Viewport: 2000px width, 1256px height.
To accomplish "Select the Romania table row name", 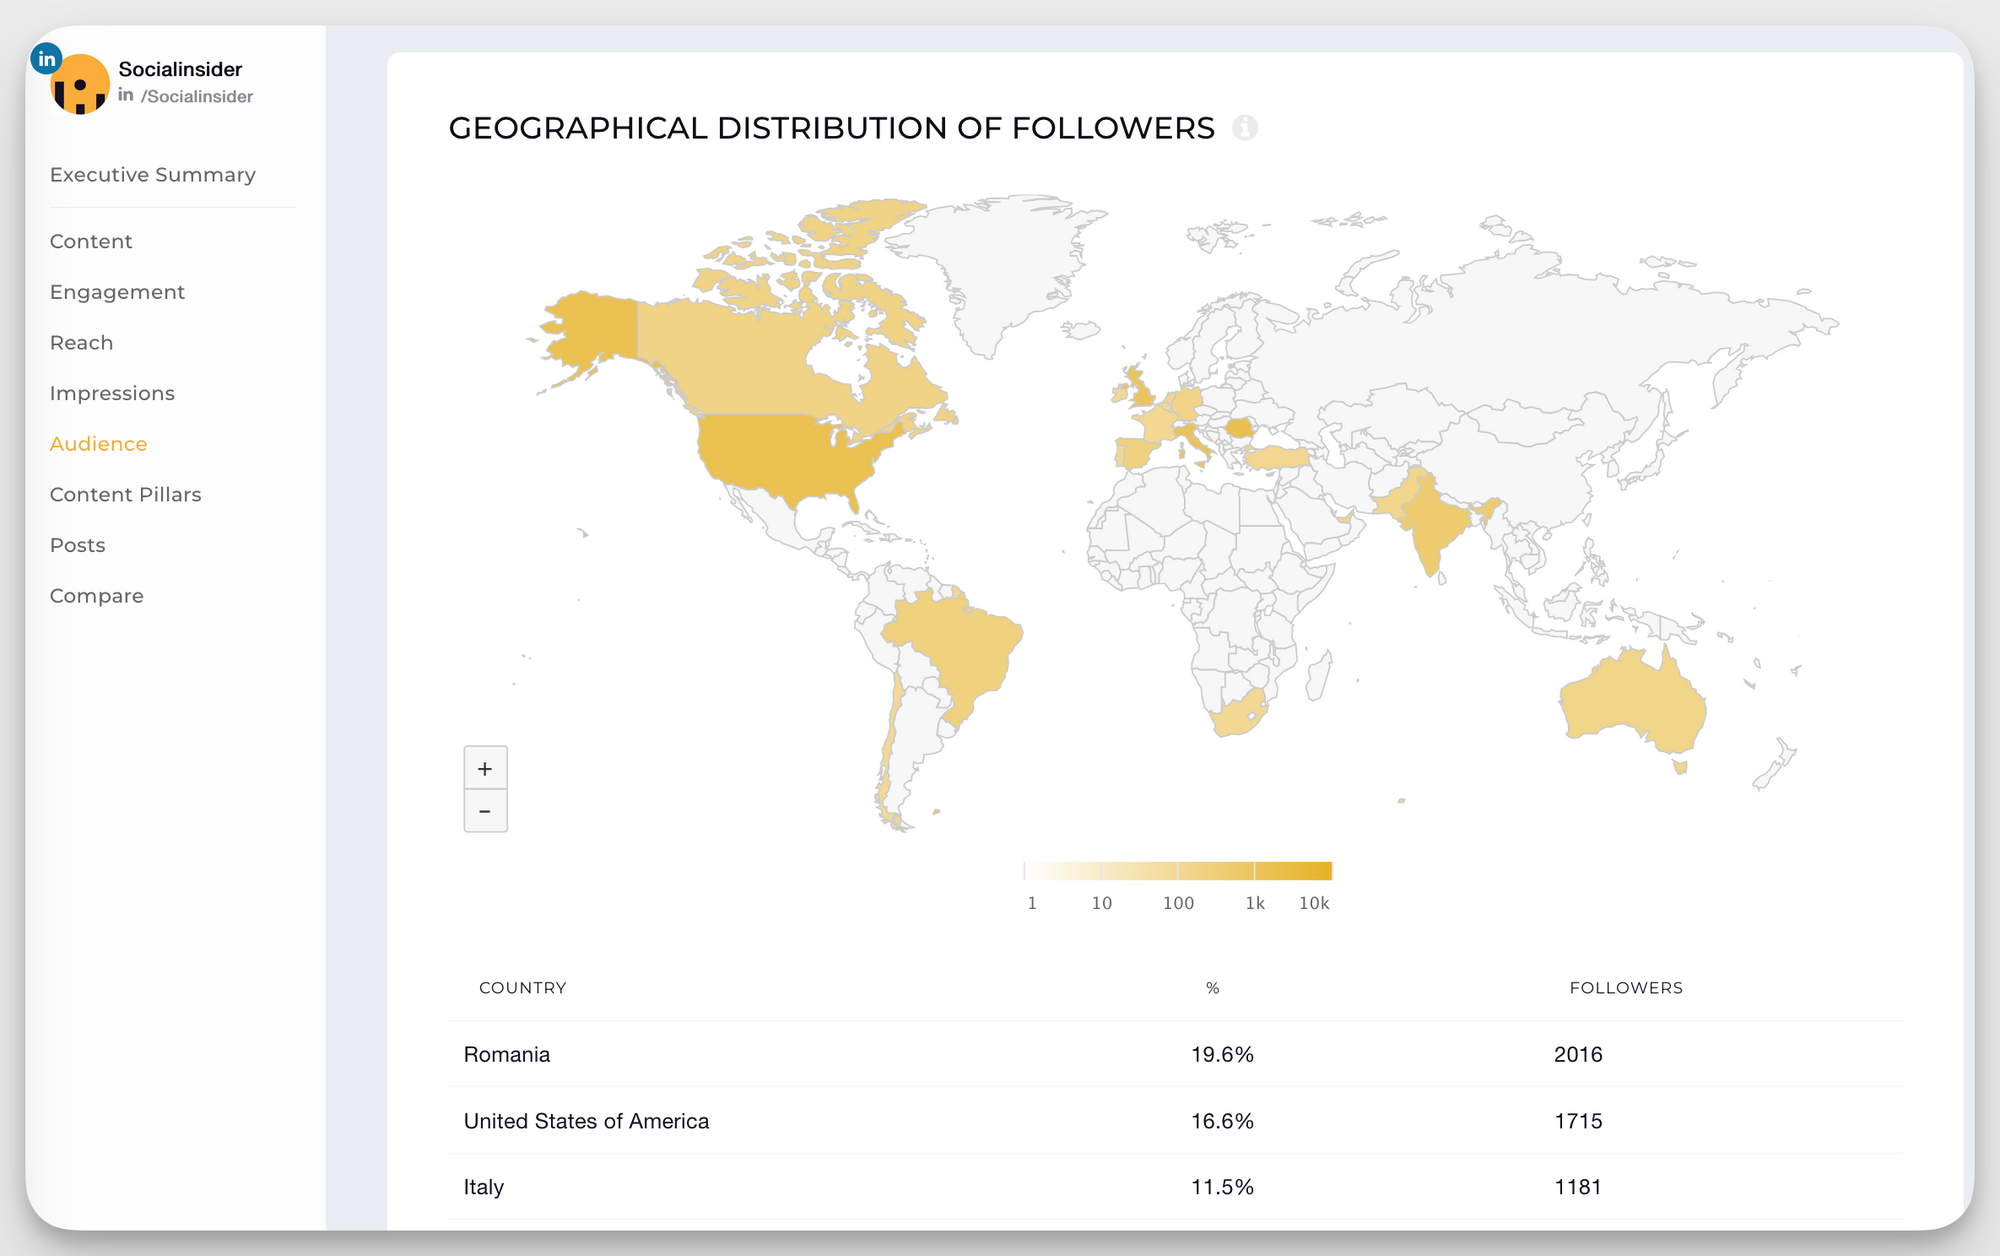I will pyautogui.click(x=506, y=1054).
